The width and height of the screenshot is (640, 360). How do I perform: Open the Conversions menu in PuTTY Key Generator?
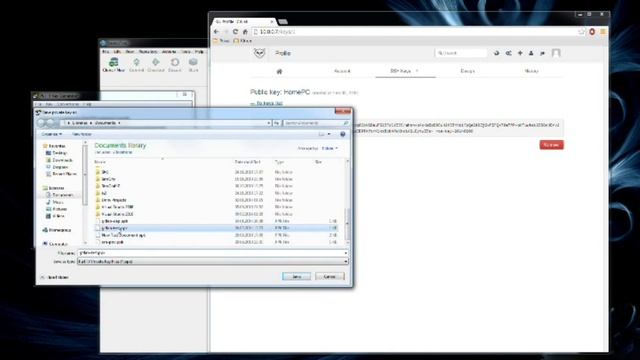[x=68, y=104]
